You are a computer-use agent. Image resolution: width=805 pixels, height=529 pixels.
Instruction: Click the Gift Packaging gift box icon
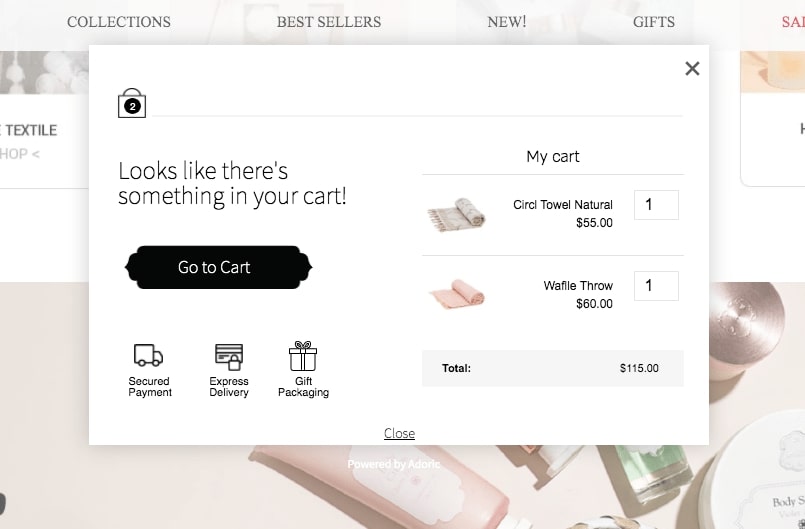(x=303, y=356)
